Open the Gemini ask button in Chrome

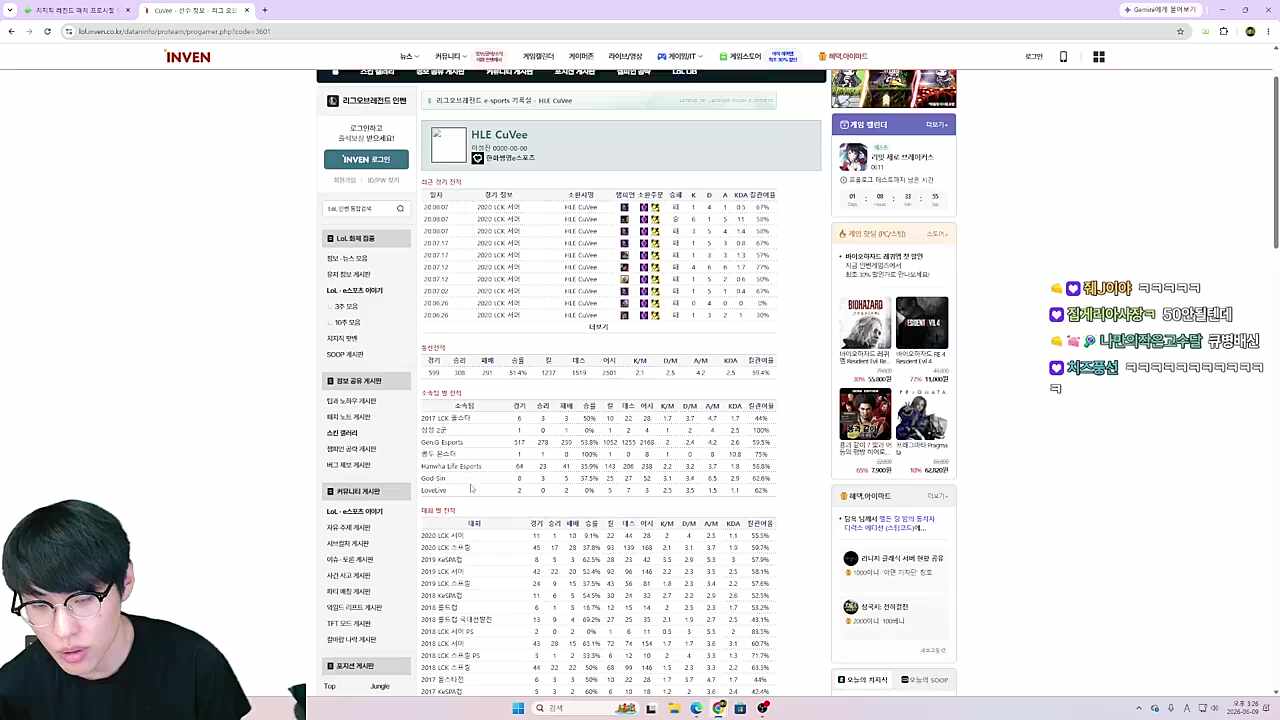[x=1159, y=10]
